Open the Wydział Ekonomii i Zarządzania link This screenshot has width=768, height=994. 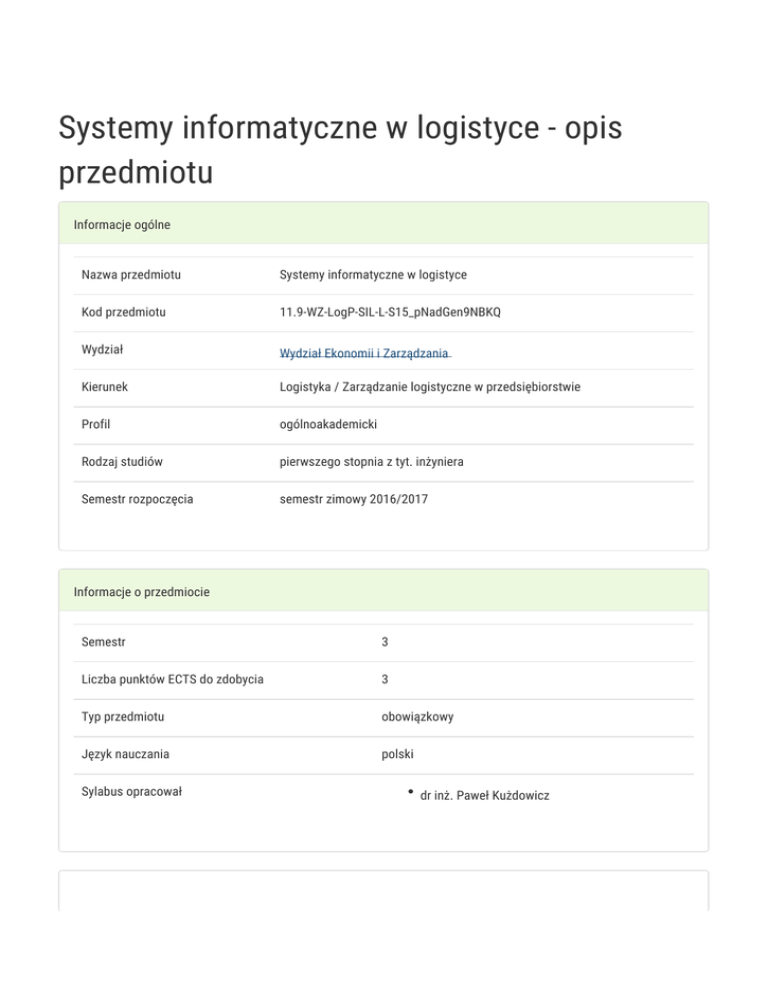click(x=365, y=353)
